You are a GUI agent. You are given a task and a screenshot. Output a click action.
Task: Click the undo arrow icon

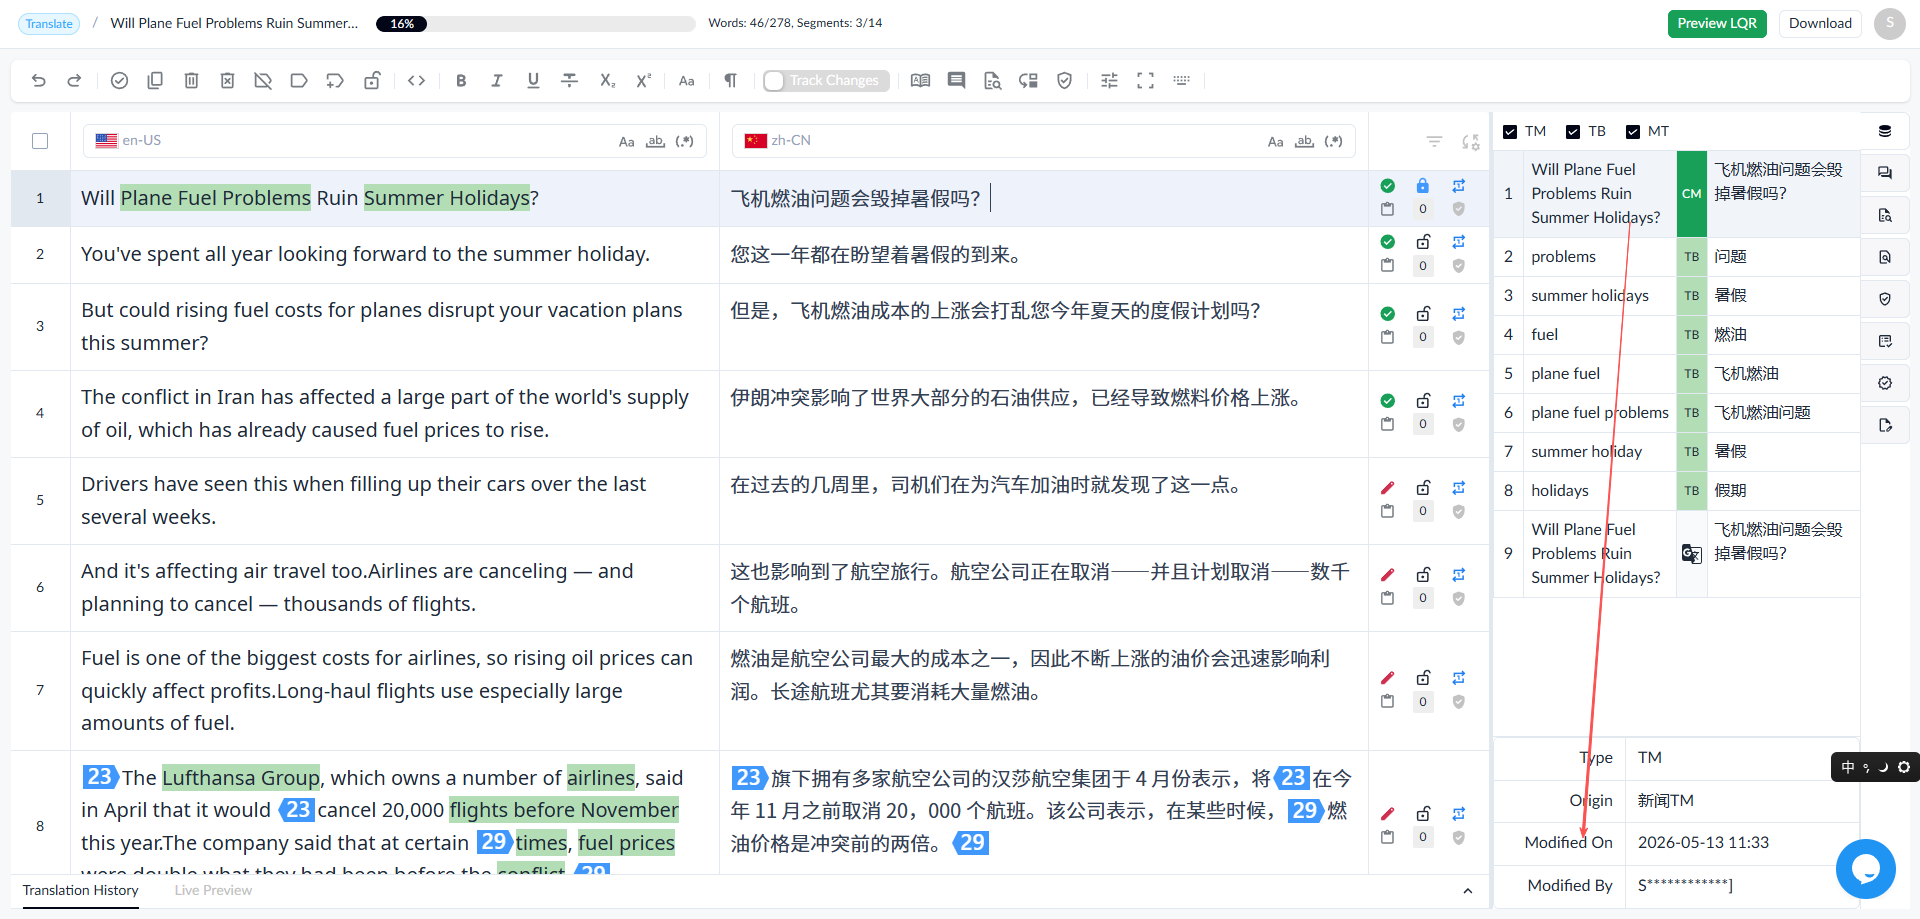39,81
